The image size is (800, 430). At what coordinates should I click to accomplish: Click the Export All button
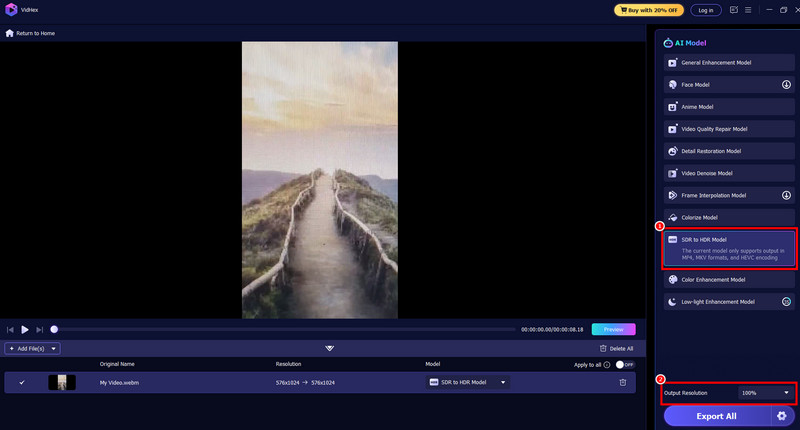coord(717,416)
